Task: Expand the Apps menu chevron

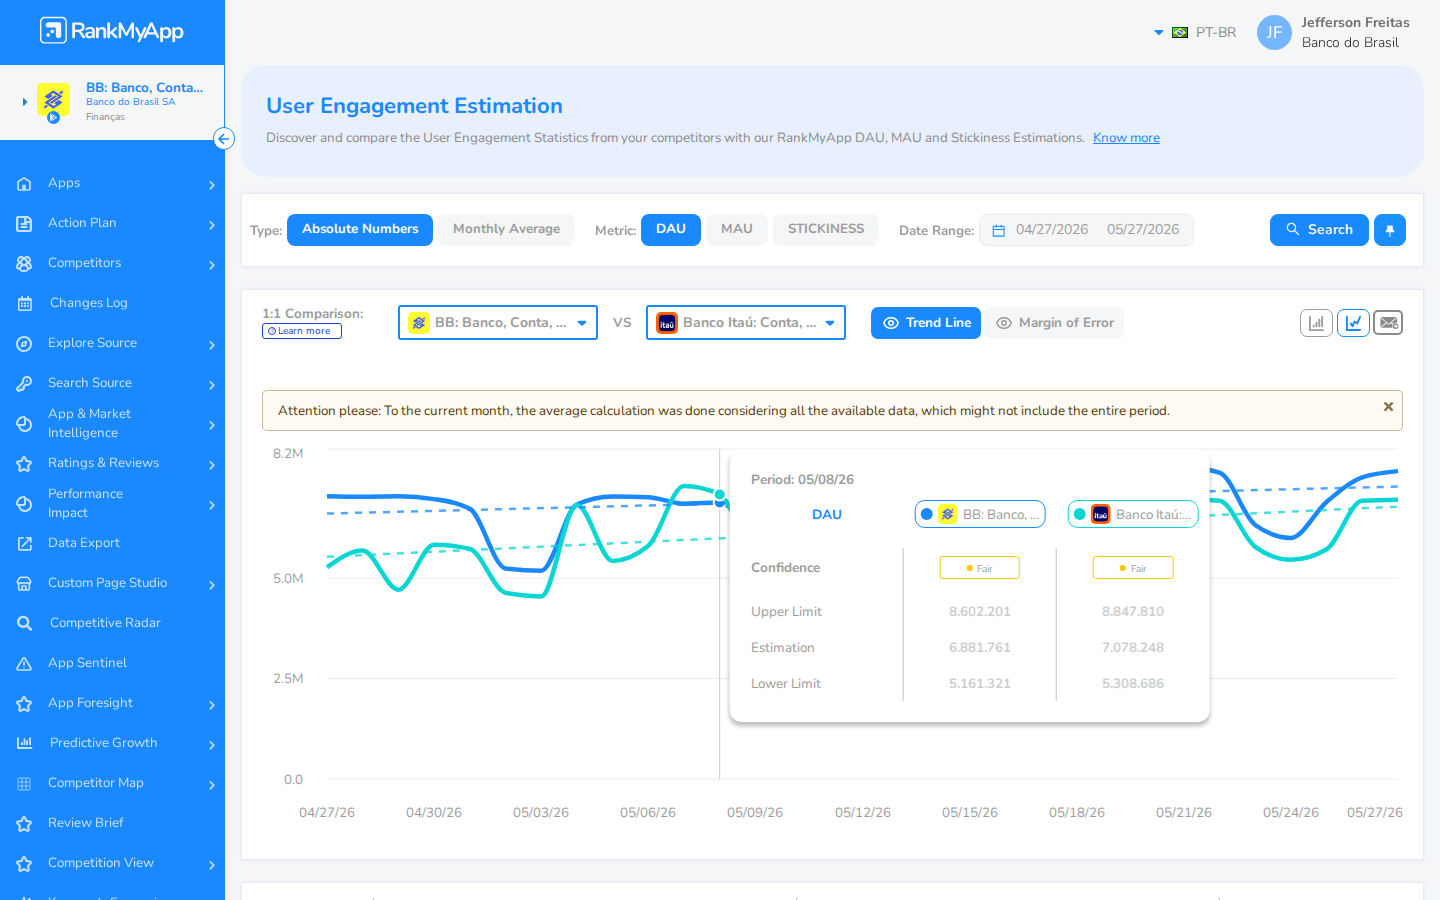Action: point(212,185)
